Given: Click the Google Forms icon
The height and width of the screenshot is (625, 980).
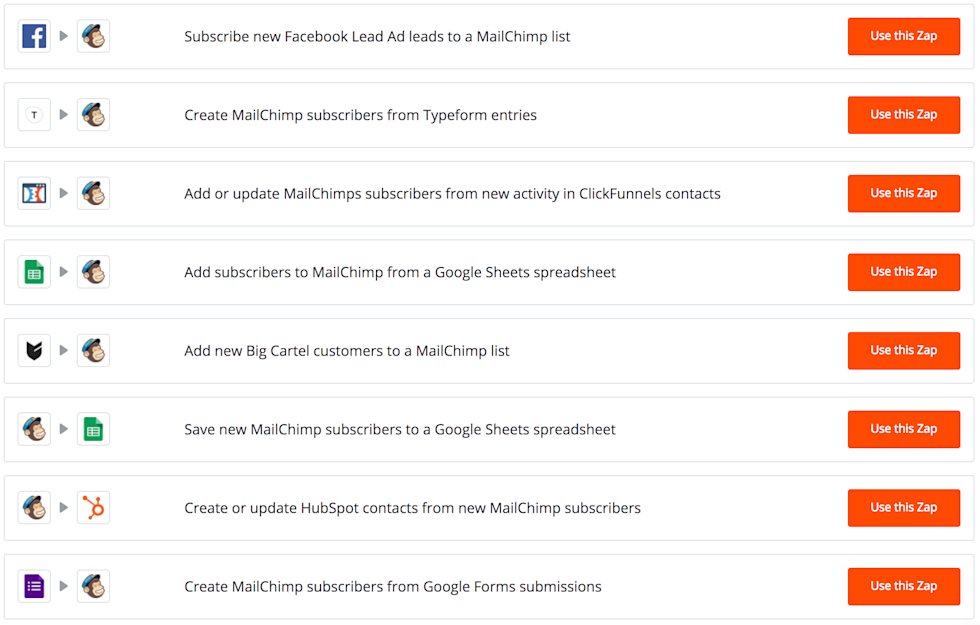Looking at the screenshot, I should point(34,586).
